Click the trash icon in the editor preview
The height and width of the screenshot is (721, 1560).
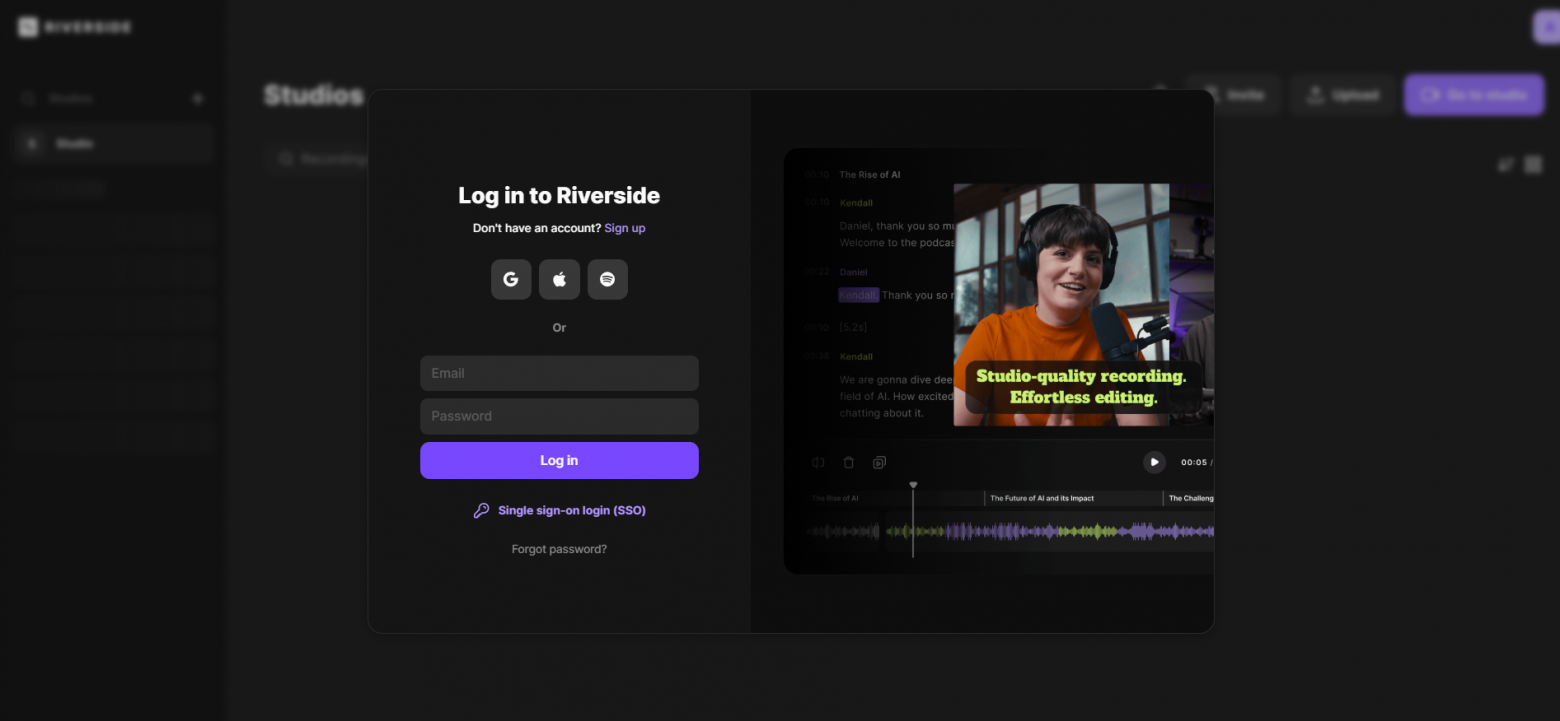pyautogui.click(x=849, y=462)
